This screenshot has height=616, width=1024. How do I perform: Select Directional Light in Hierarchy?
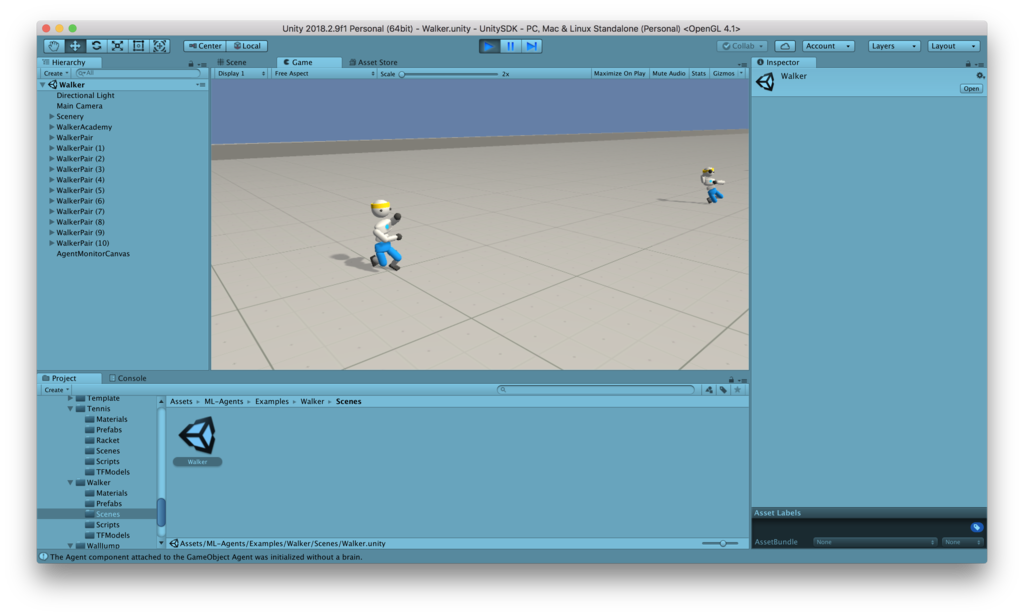pyautogui.click(x=85, y=95)
